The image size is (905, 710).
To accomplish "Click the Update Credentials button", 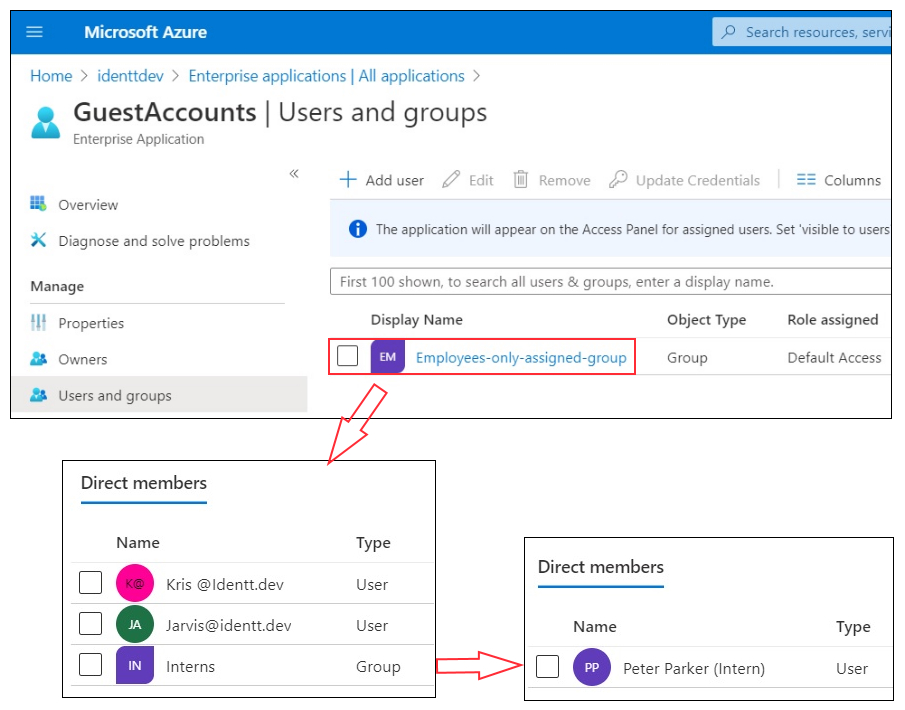I will 684,180.
